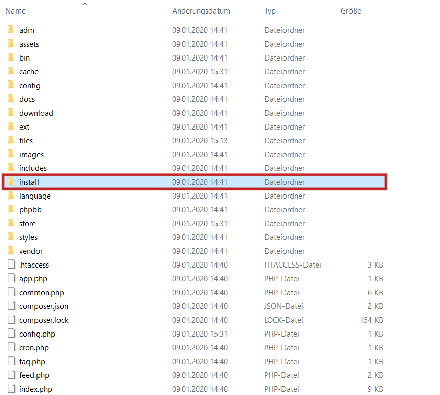Click the download folder icon

coord(11,113)
